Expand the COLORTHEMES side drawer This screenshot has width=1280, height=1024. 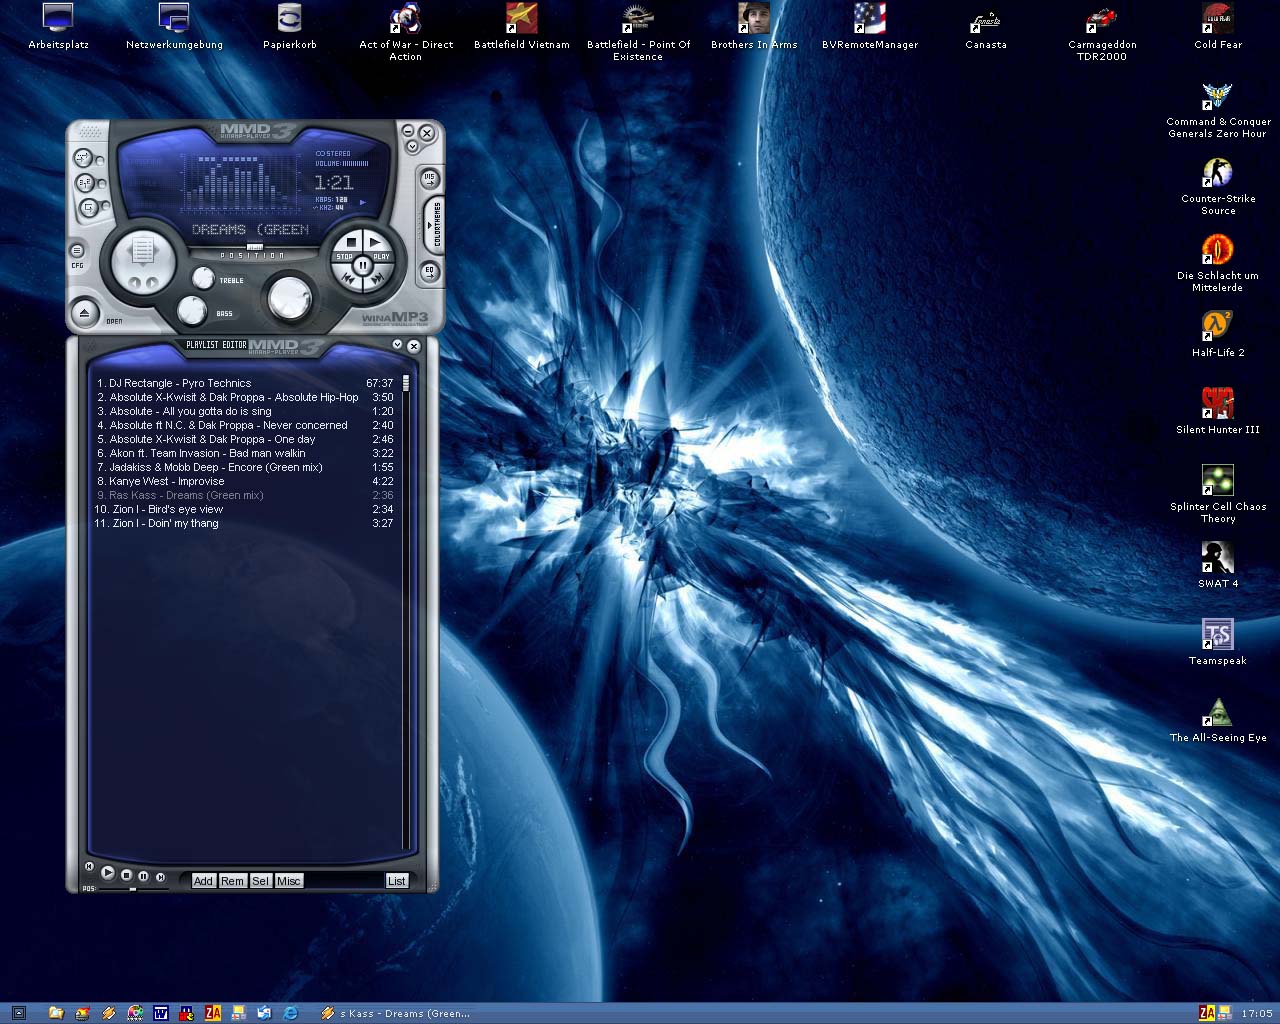coord(434,224)
